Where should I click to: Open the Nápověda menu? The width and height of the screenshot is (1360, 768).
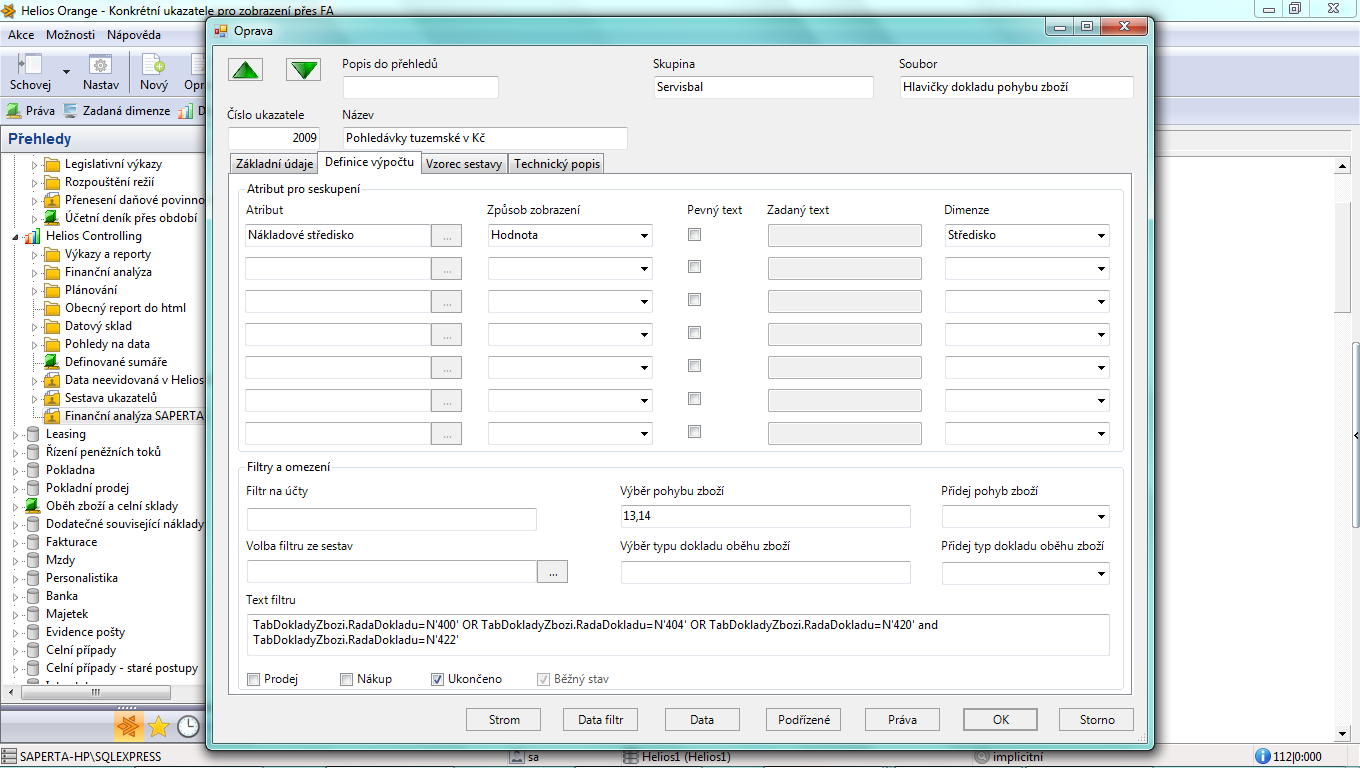coord(134,34)
